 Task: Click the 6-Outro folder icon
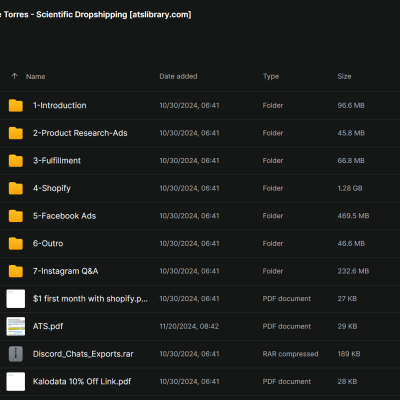16,244
